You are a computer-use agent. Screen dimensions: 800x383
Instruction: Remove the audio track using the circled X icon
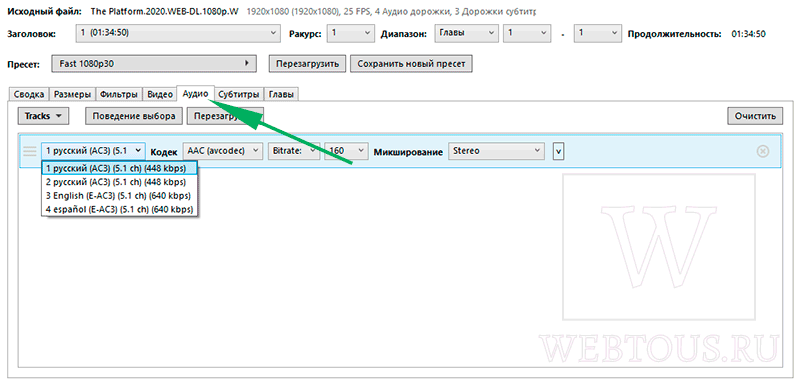tap(762, 151)
